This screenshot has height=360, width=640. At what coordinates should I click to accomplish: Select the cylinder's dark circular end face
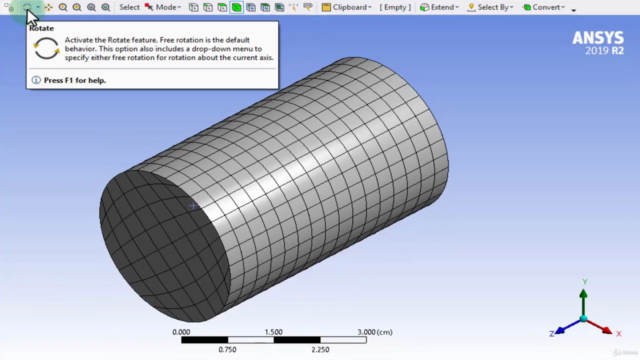164,246
